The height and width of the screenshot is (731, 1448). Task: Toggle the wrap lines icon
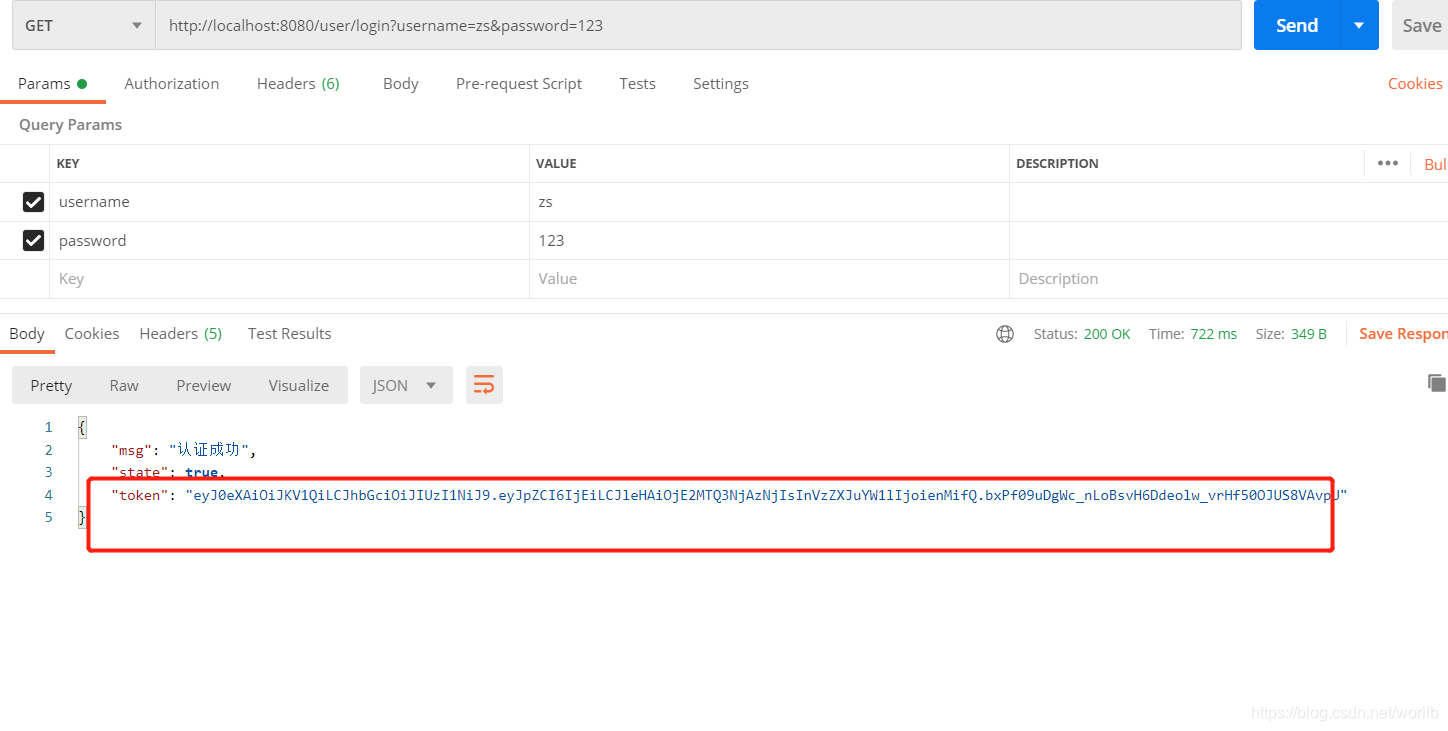pyautogui.click(x=484, y=385)
